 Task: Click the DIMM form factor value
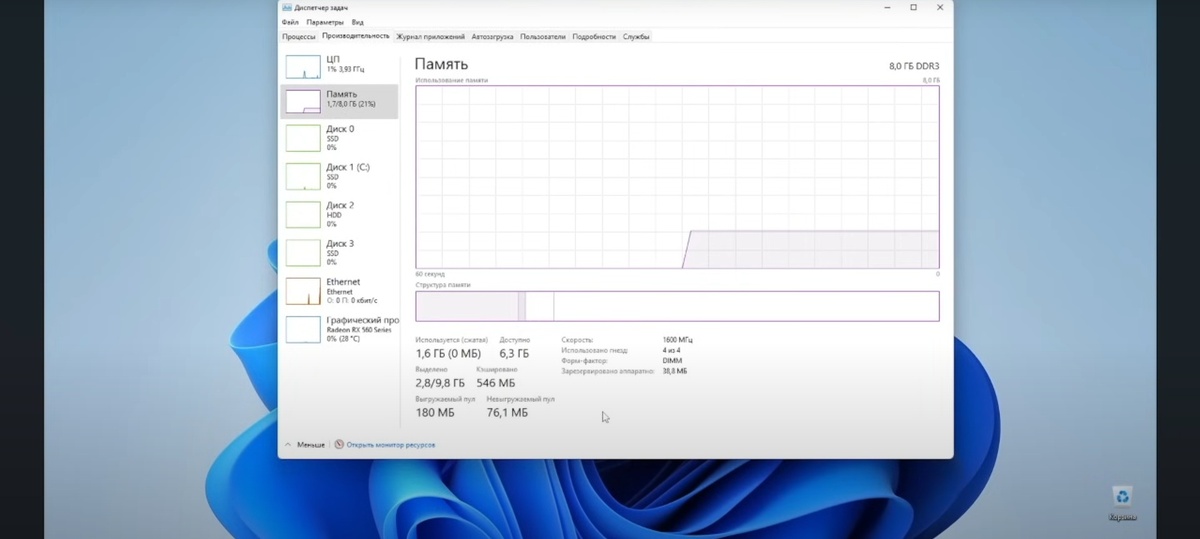(672, 361)
